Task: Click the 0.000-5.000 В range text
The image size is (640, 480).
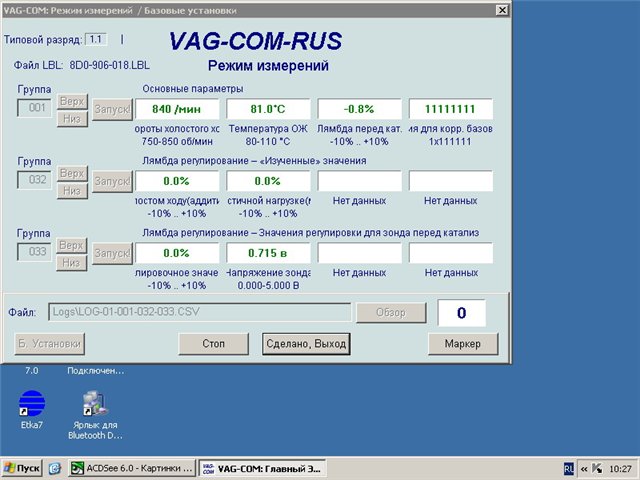Action: [x=268, y=285]
